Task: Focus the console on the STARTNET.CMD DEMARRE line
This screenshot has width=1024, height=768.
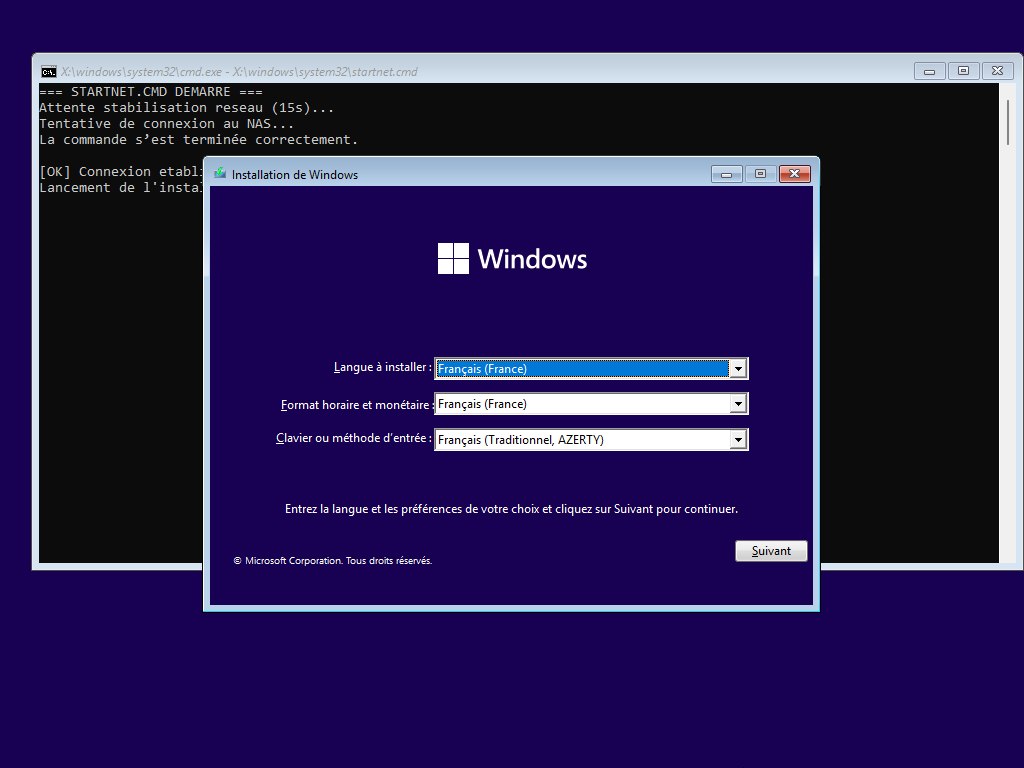Action: coord(150,92)
